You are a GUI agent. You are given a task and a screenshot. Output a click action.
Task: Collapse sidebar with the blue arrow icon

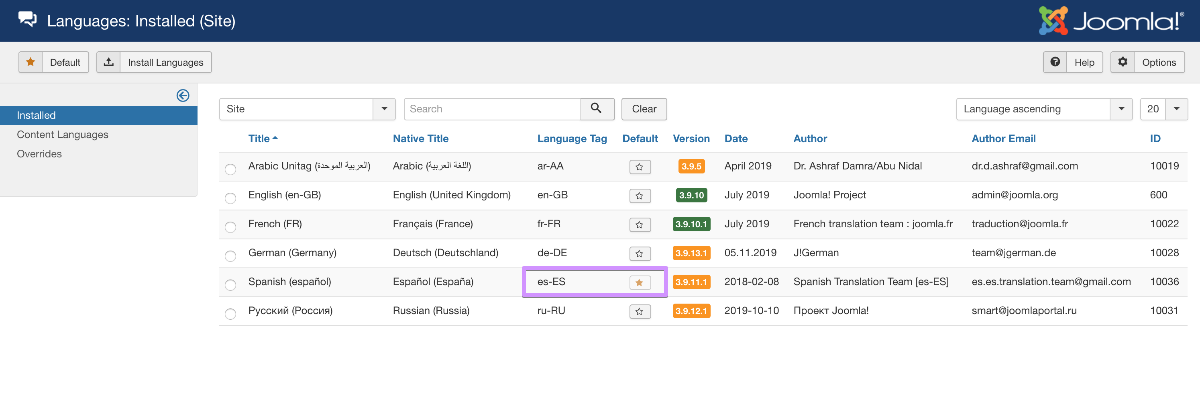[x=183, y=96]
